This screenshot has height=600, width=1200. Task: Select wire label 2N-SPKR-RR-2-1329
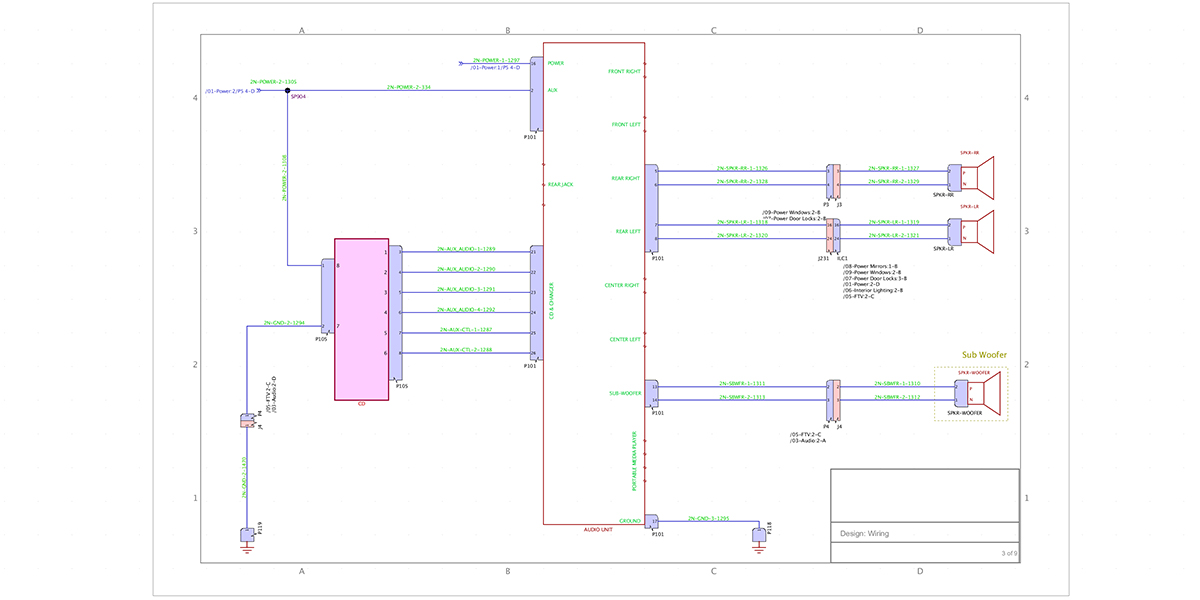pyautogui.click(x=894, y=182)
